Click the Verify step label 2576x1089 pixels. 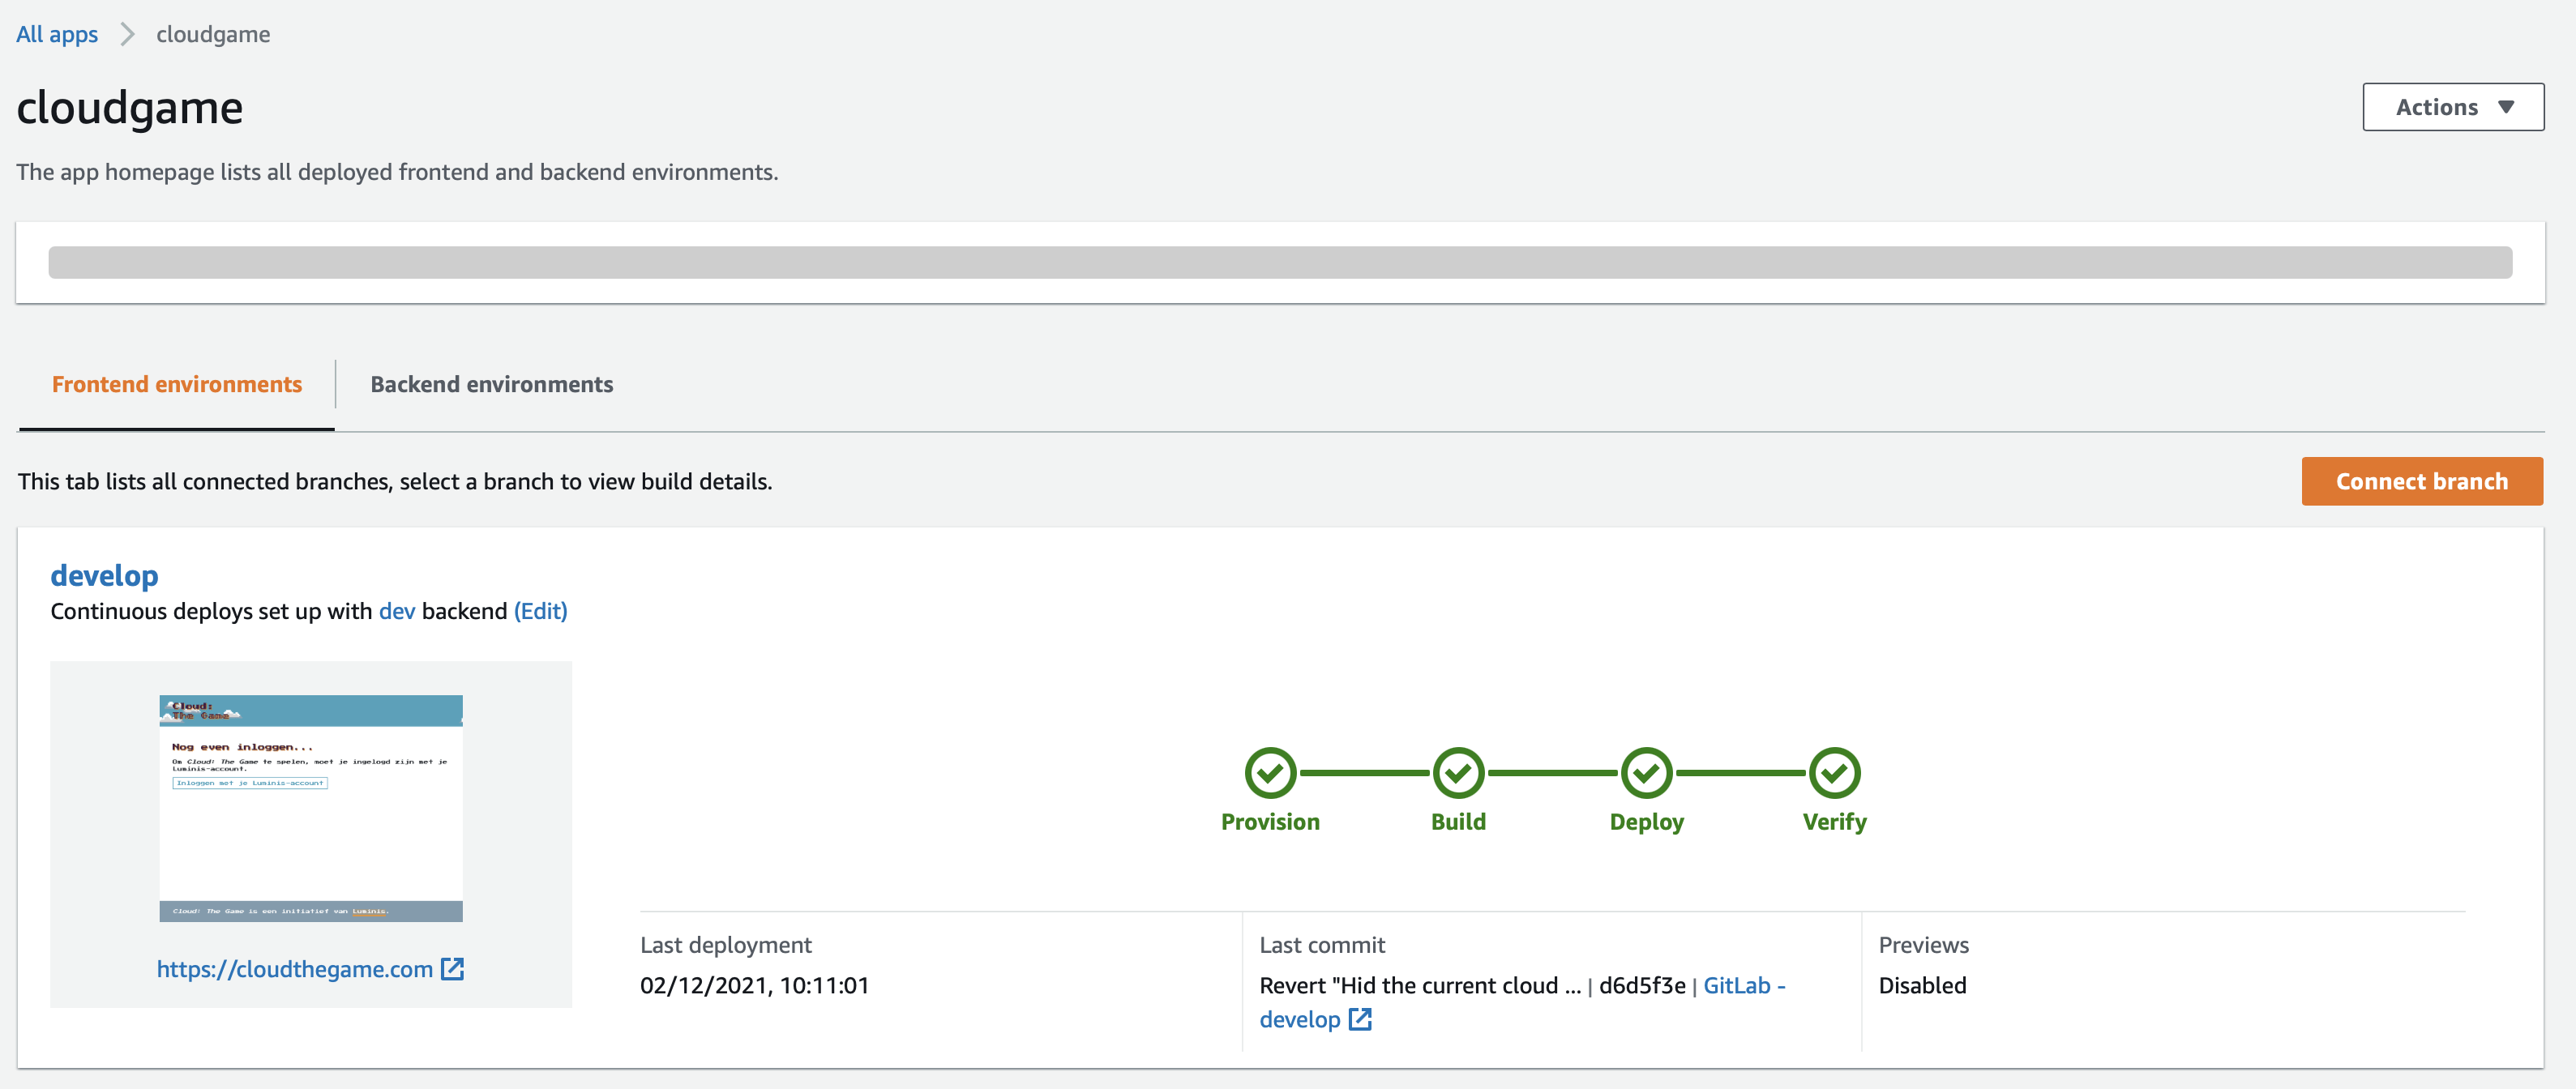[x=1834, y=822]
